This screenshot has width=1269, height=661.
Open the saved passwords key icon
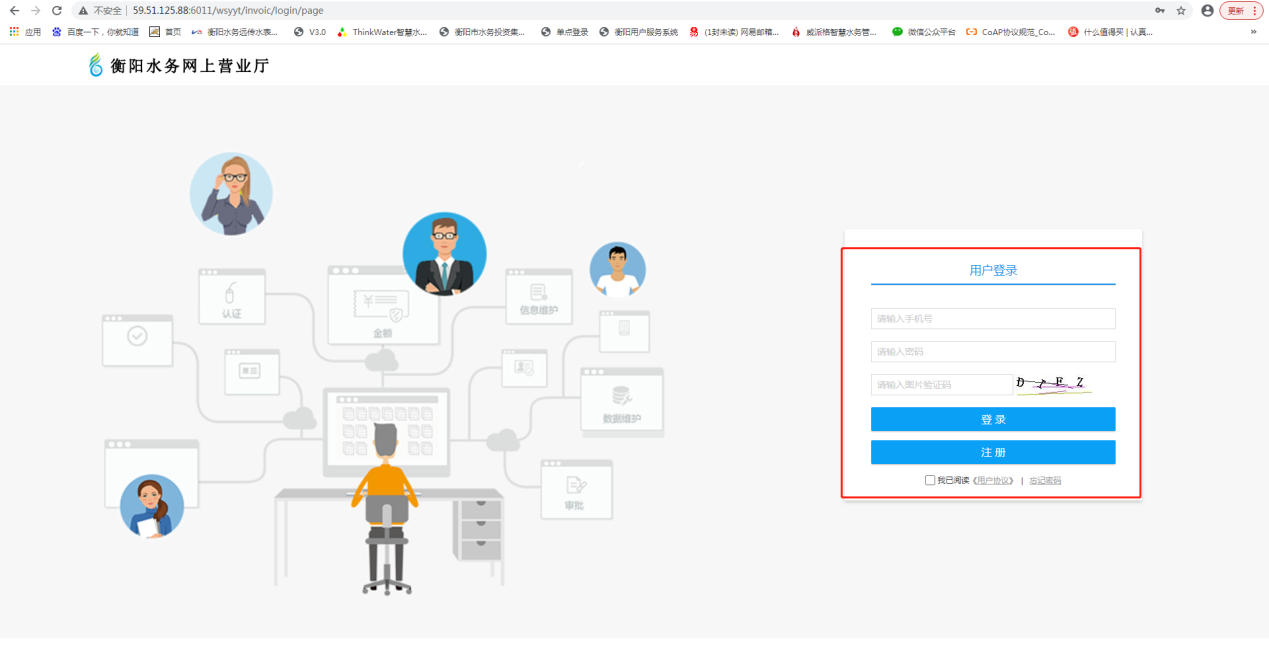coord(1159,10)
